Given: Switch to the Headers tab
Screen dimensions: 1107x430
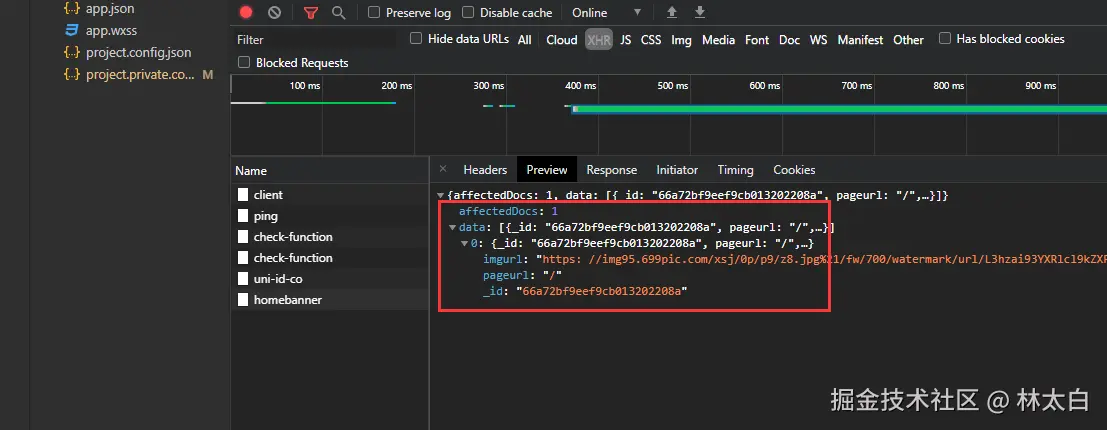Looking at the screenshot, I should [x=485, y=169].
